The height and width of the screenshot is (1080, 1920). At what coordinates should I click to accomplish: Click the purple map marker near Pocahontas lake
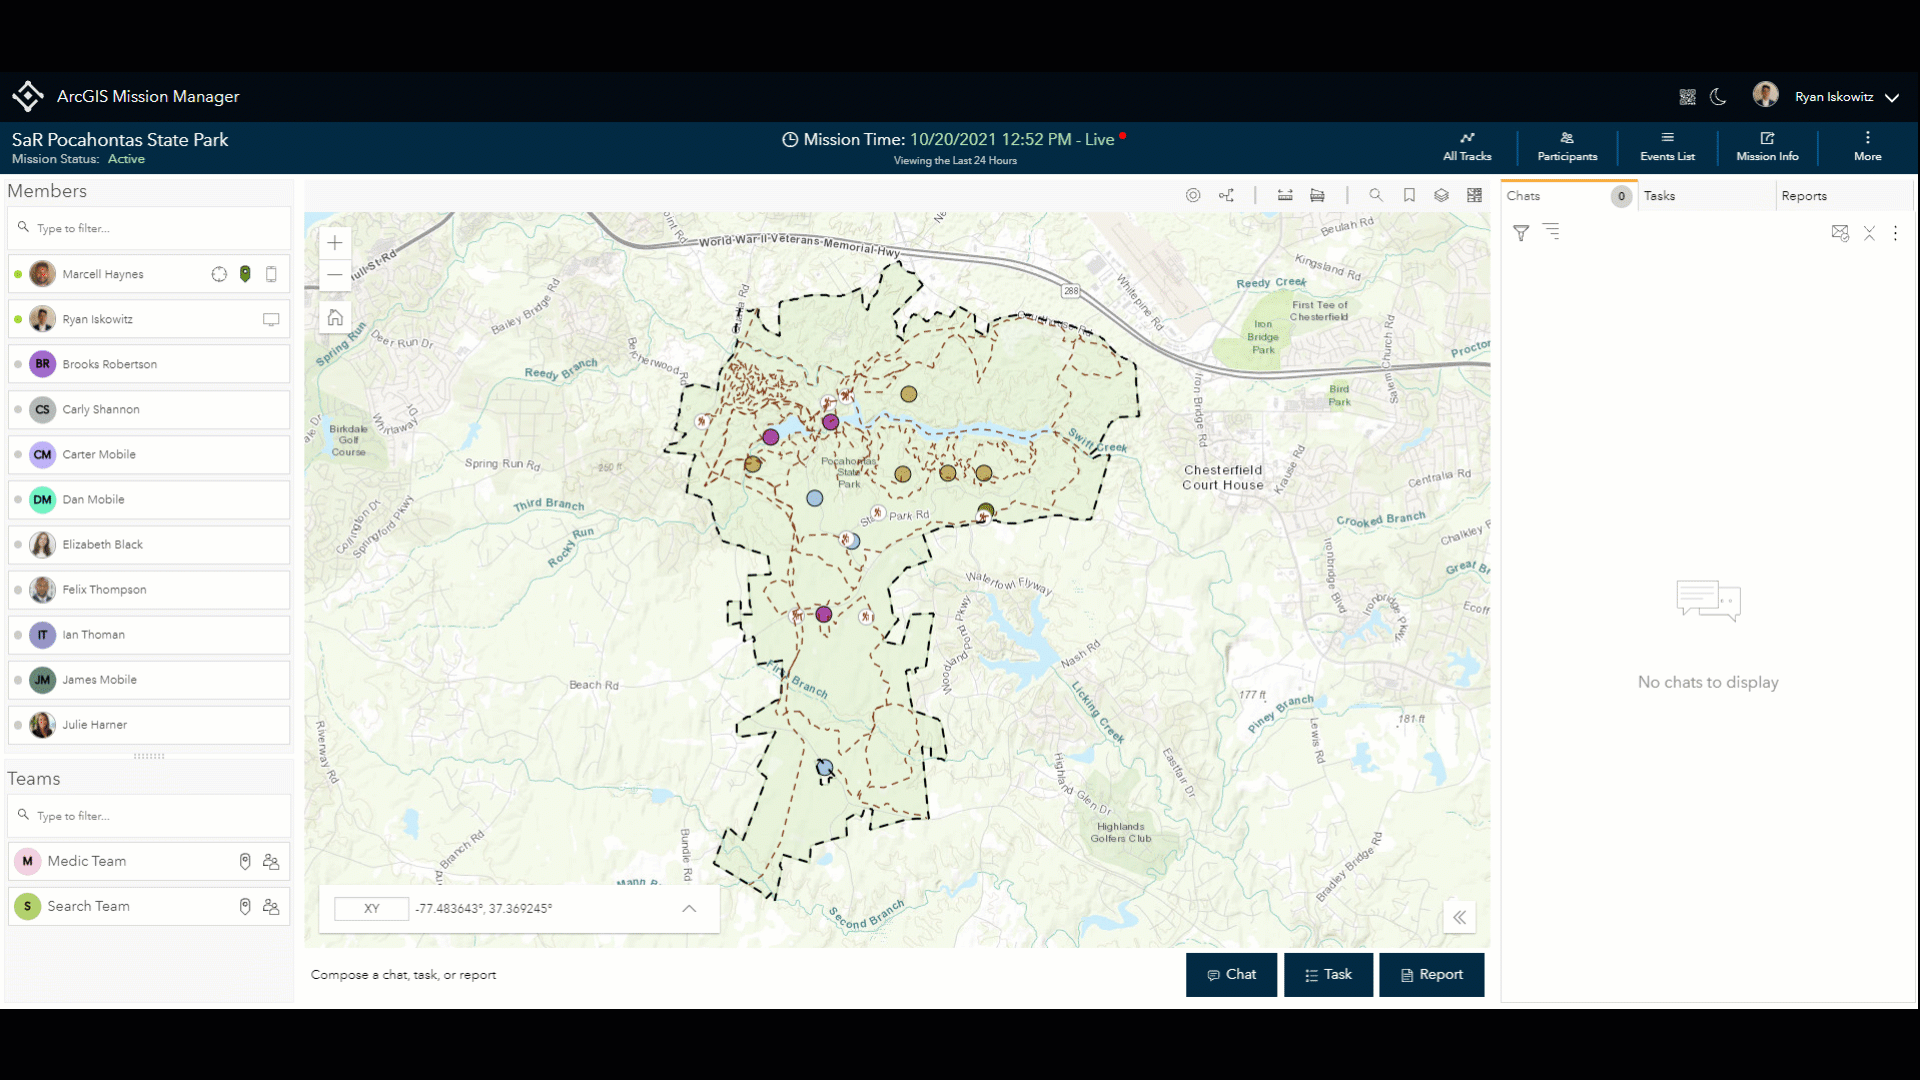tap(831, 422)
